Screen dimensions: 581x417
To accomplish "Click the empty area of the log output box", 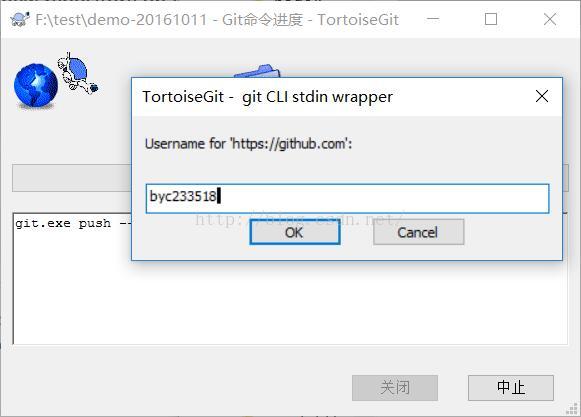I will point(290,302).
